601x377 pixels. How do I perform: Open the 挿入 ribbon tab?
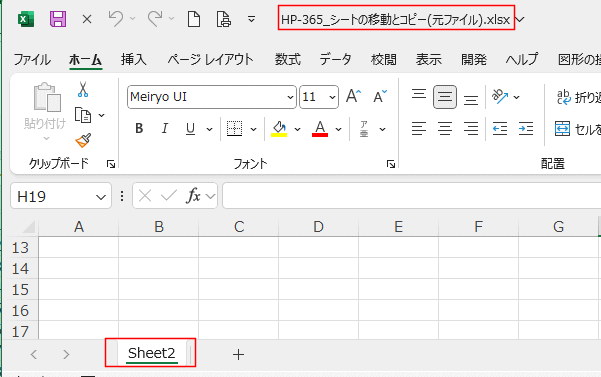point(134,59)
